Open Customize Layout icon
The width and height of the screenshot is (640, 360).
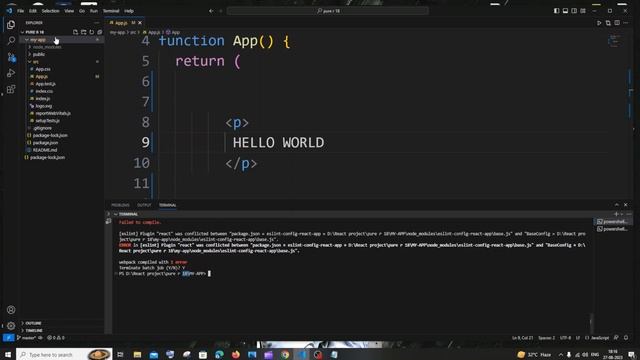583,11
